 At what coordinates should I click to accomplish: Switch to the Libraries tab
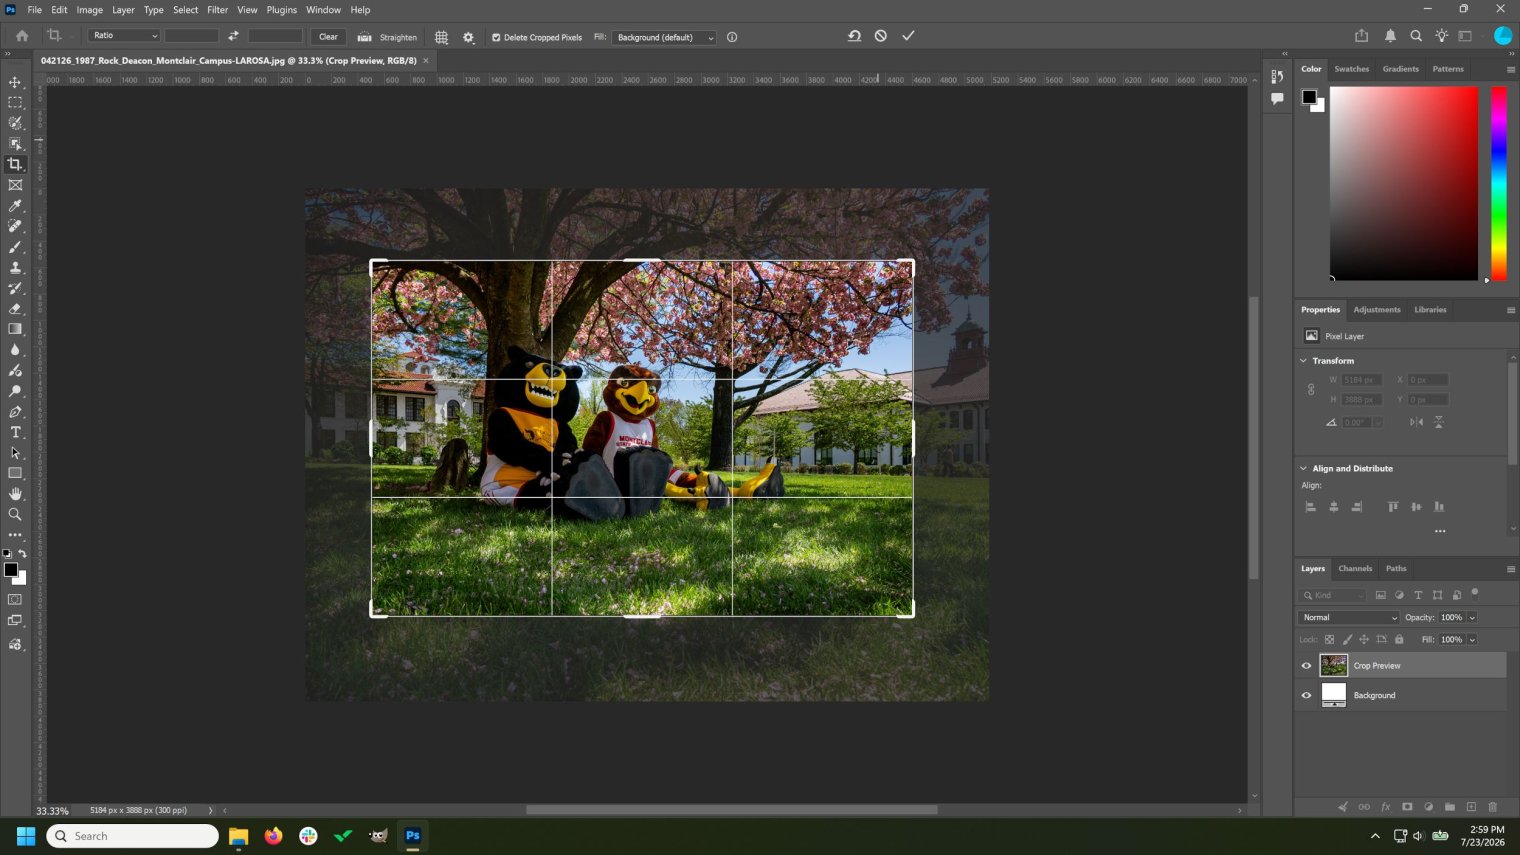coord(1430,310)
